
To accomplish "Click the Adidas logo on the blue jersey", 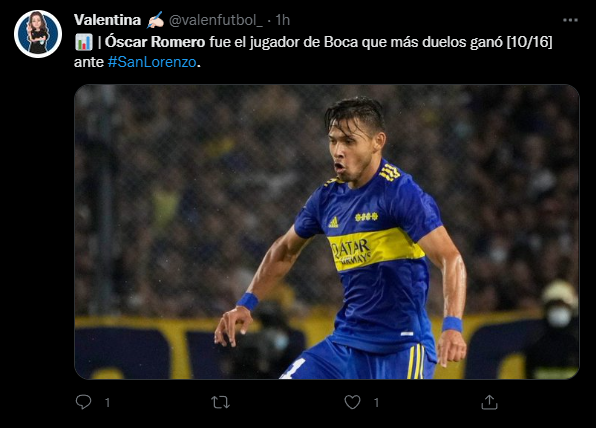I will click(x=333, y=222).
